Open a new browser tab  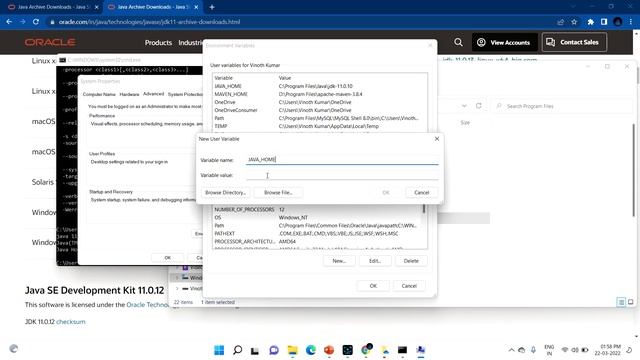[212, 7]
